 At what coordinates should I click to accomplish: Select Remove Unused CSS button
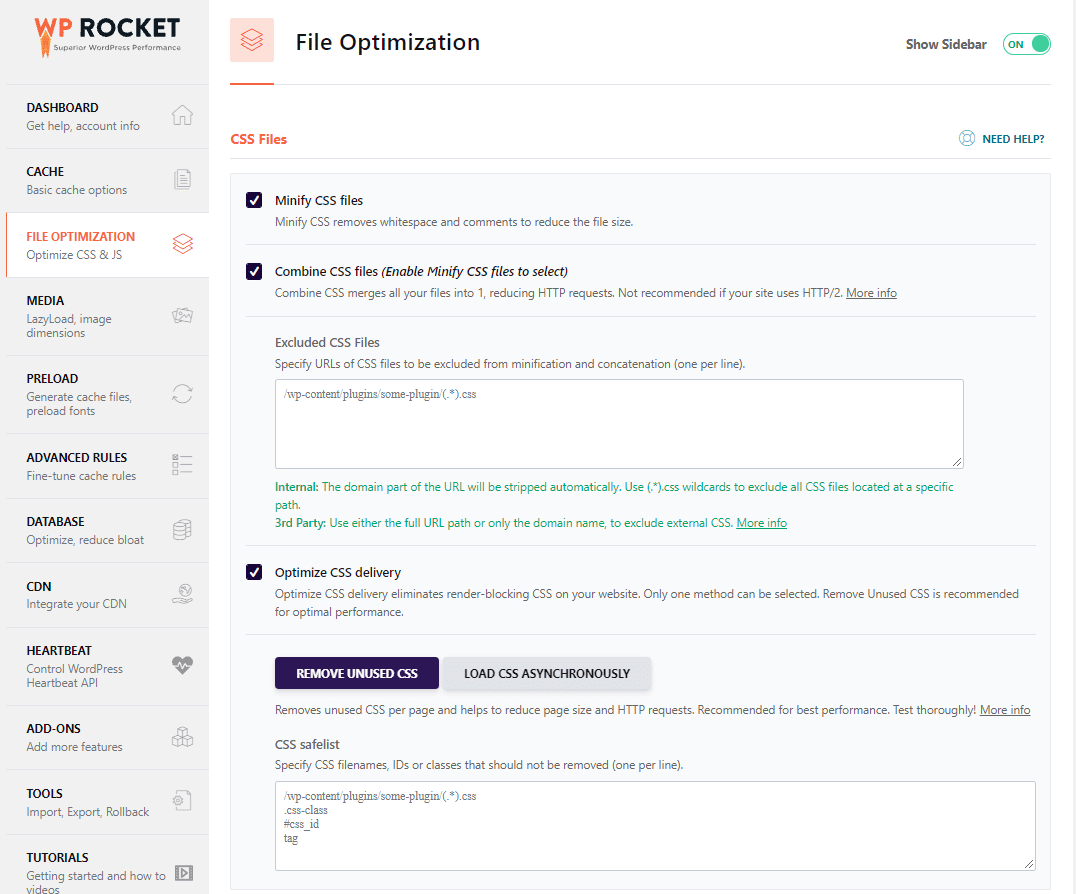click(357, 673)
